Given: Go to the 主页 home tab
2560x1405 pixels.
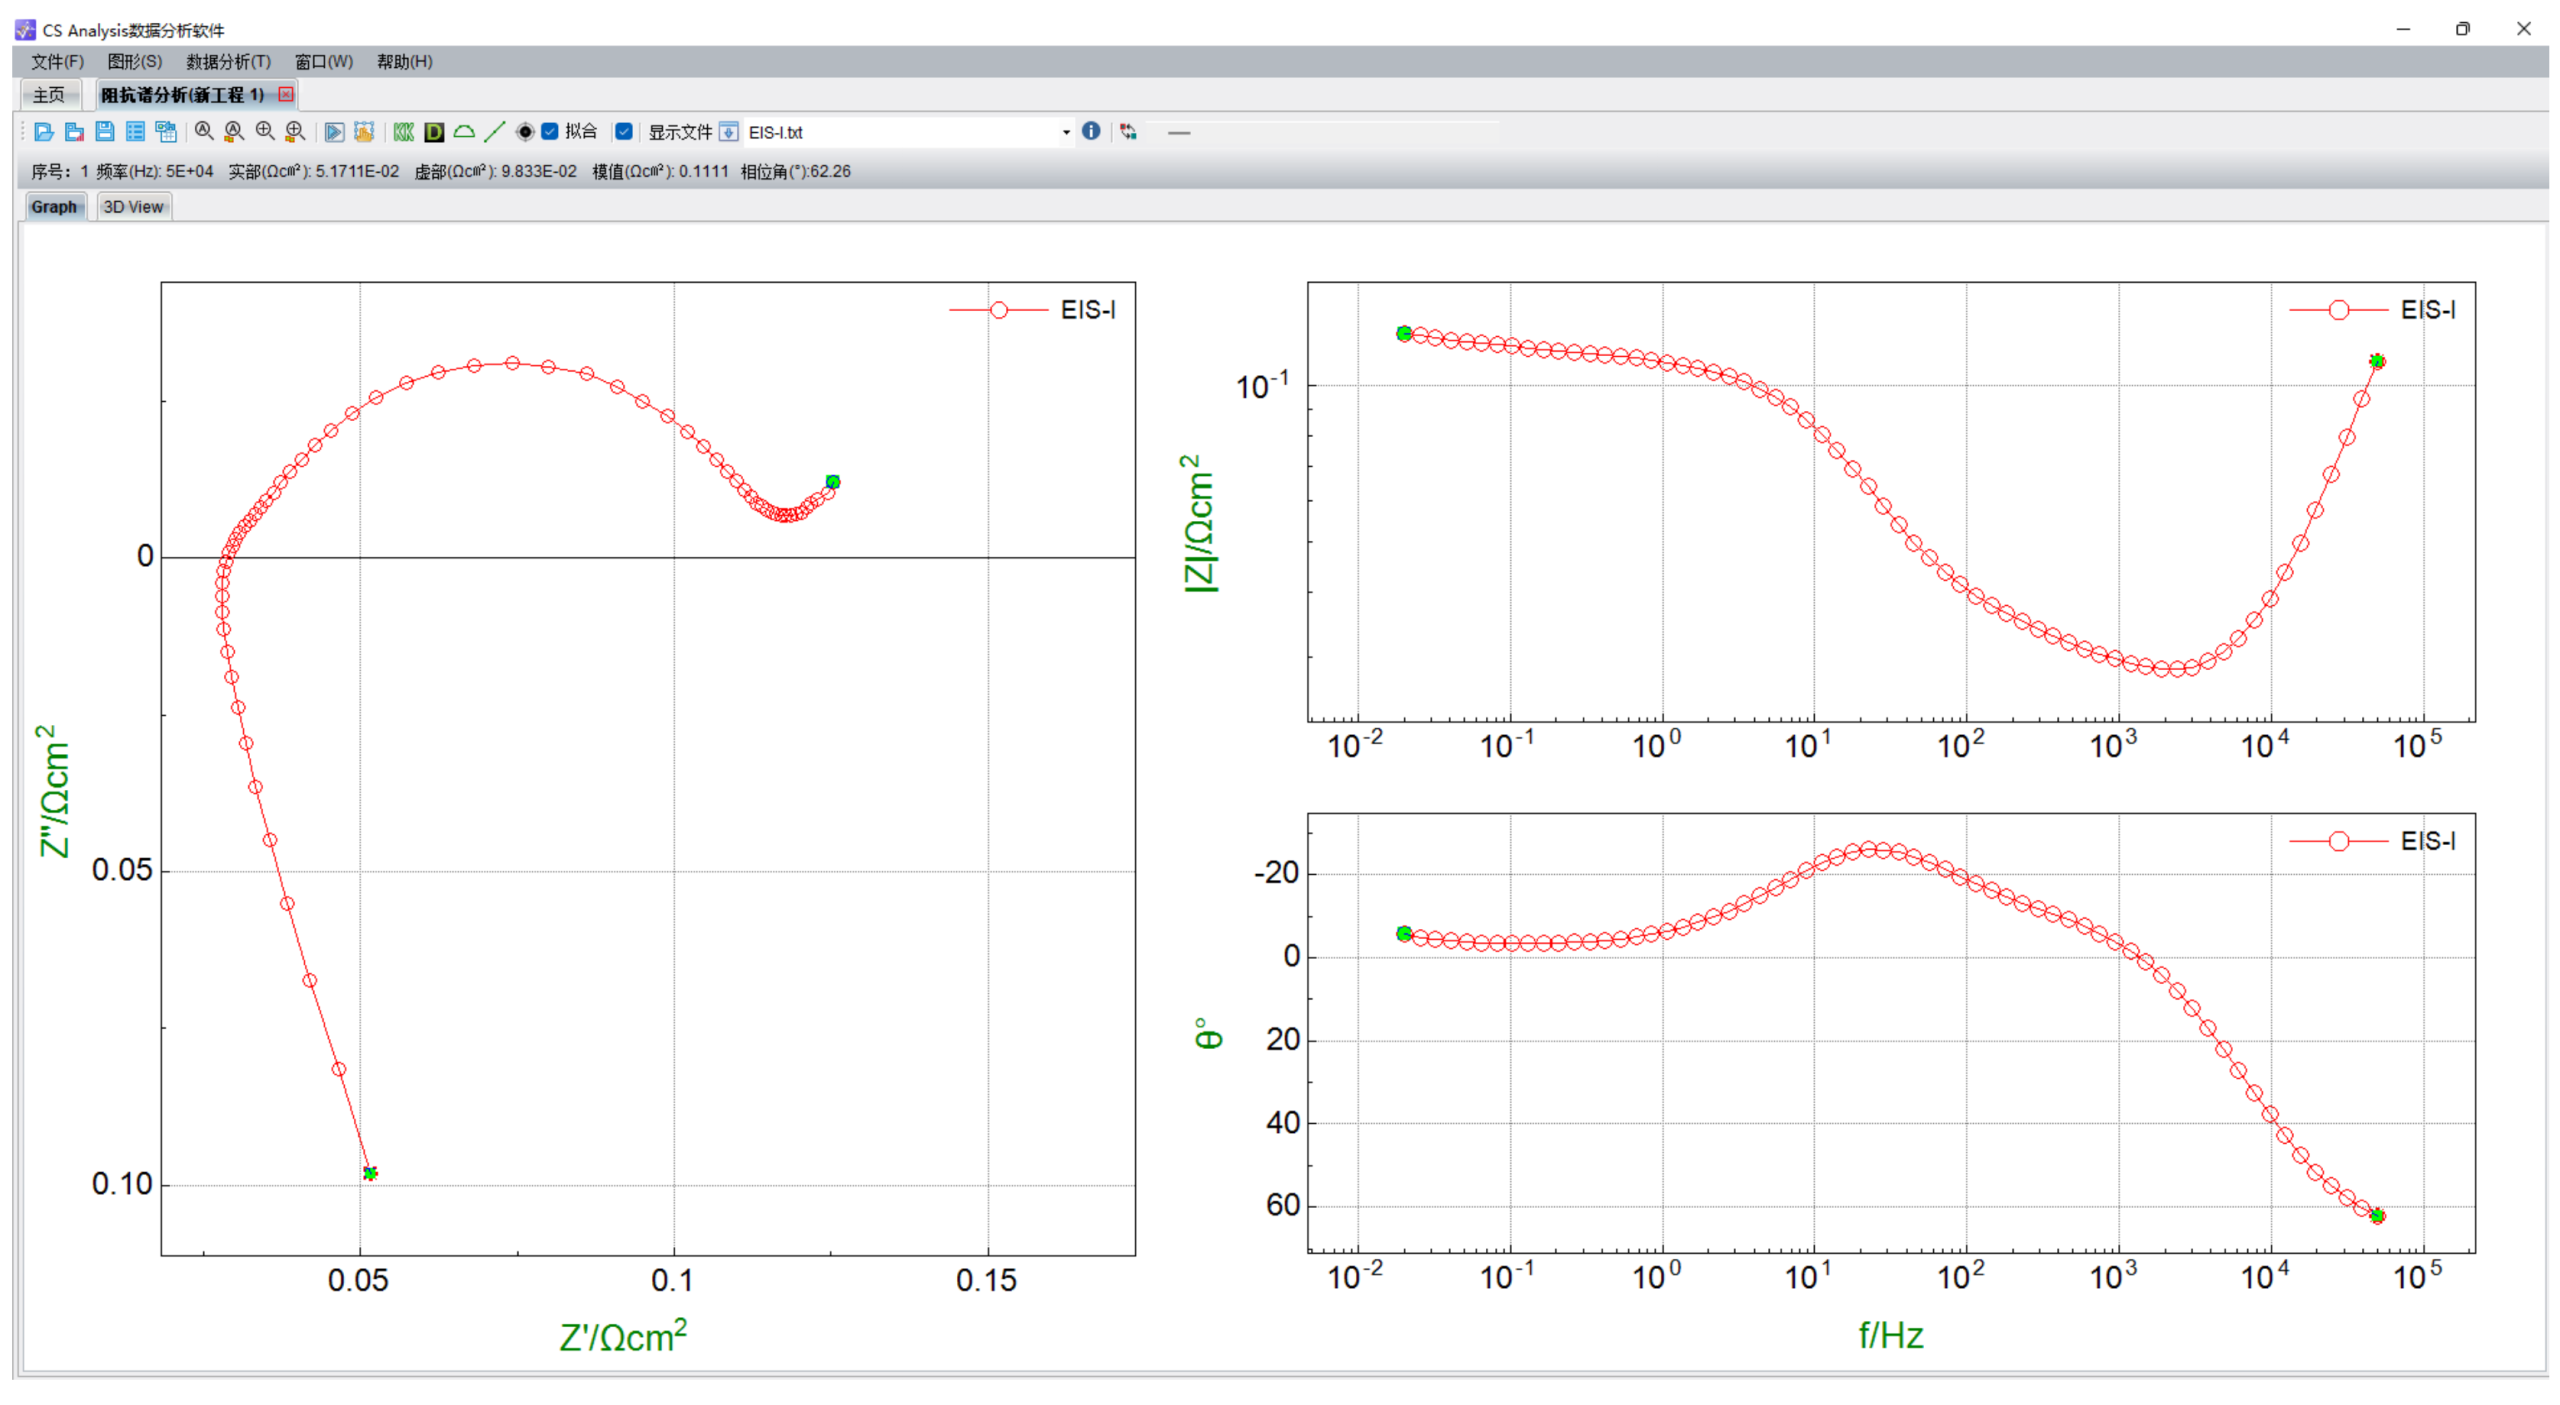Looking at the screenshot, I should point(48,95).
